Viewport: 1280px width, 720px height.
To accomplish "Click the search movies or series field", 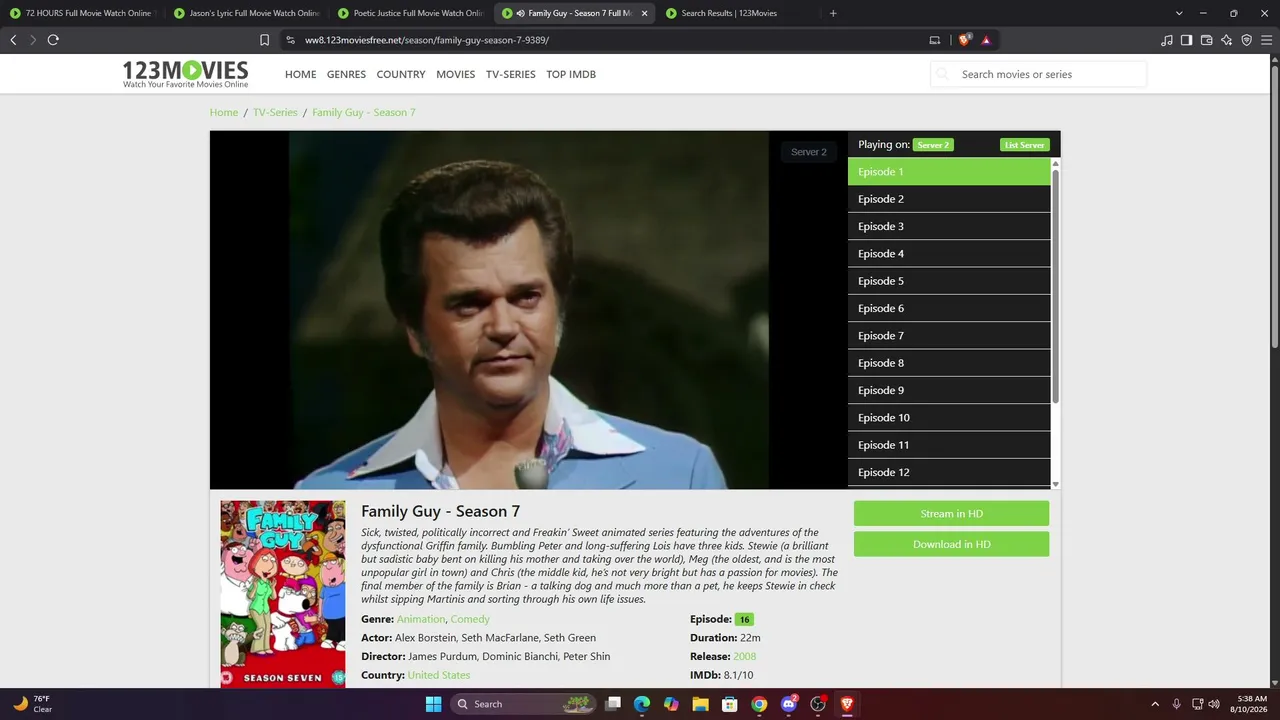I will click(x=1039, y=74).
